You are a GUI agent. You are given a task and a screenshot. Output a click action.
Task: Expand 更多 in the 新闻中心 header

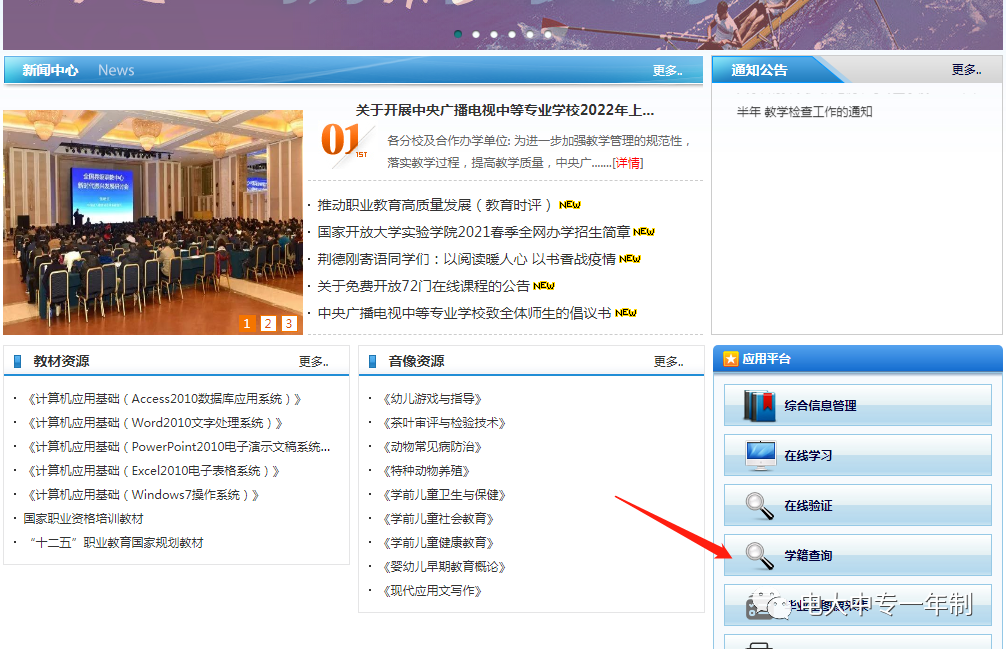667,71
